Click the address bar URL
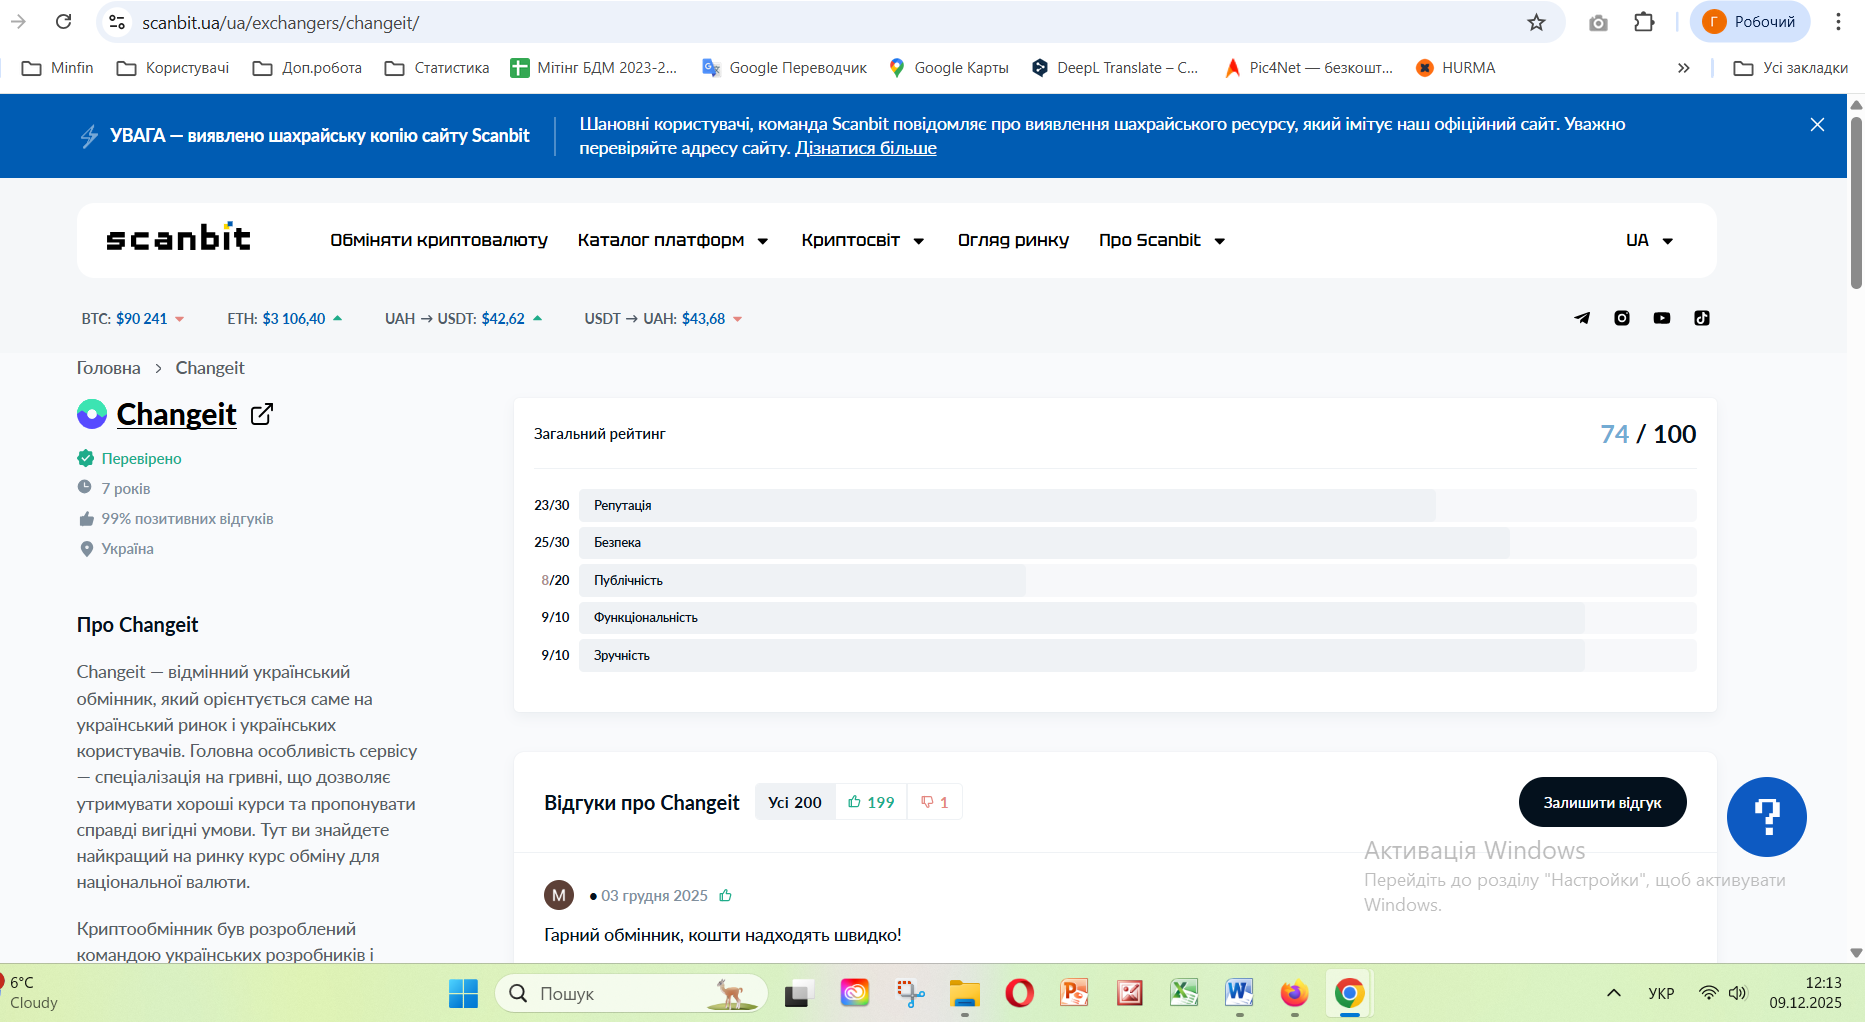The height and width of the screenshot is (1022, 1865). [281, 22]
